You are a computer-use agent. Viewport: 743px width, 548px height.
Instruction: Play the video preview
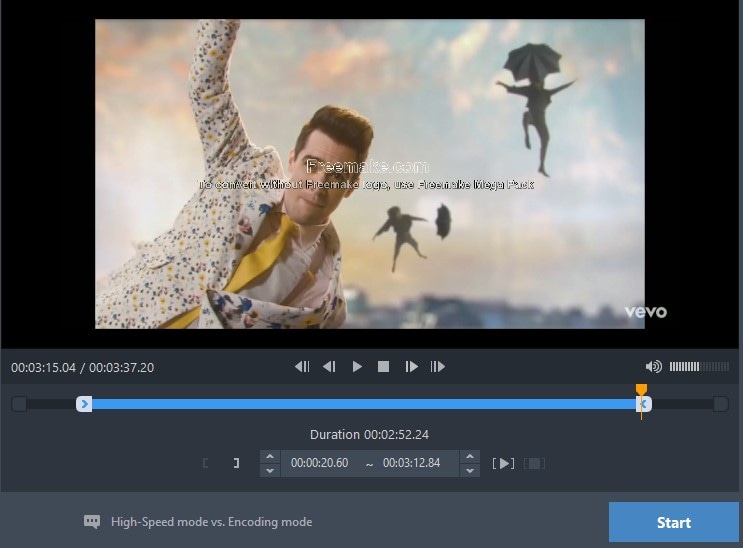click(x=357, y=366)
